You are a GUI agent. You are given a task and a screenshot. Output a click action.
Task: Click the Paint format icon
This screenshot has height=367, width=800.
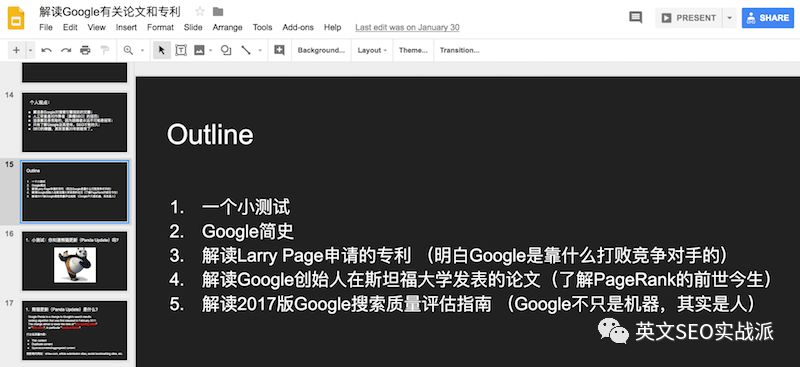[x=105, y=50]
